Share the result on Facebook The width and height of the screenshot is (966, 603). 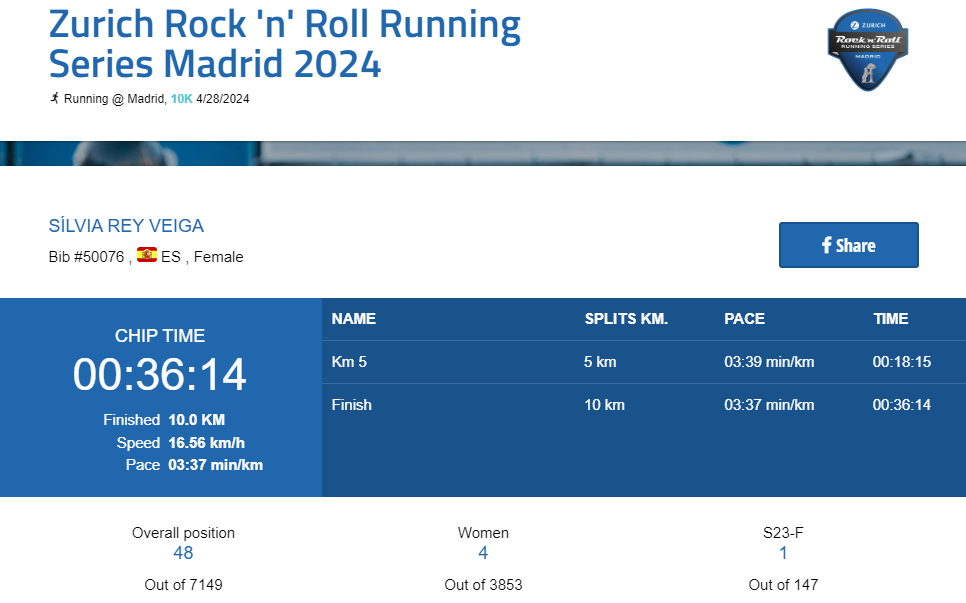pyautogui.click(x=848, y=245)
